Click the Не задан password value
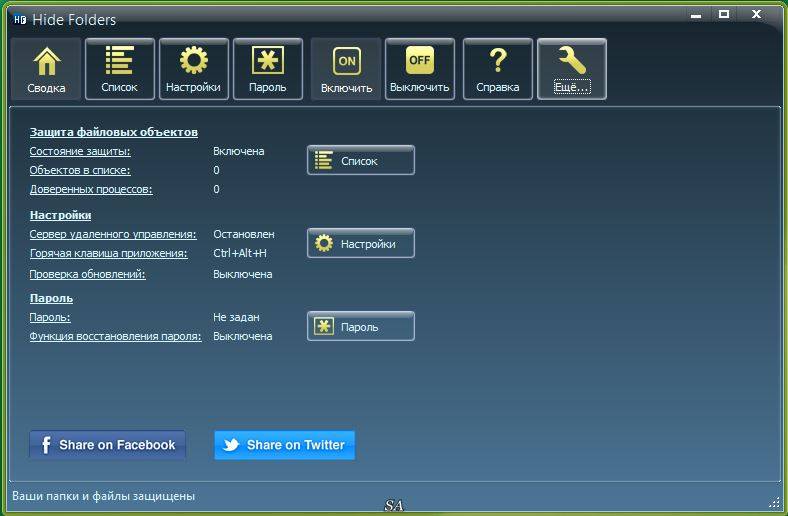This screenshot has width=788, height=516. pyautogui.click(x=236, y=318)
